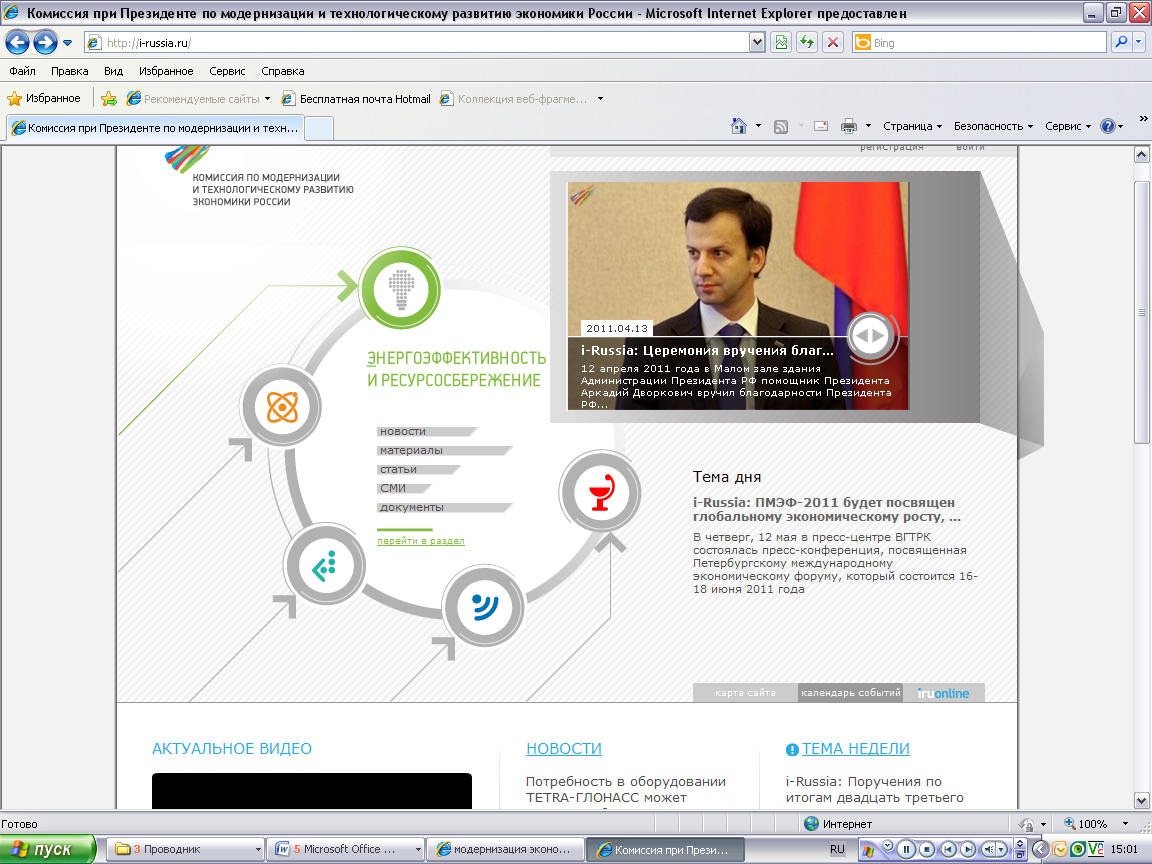Open the ПМЭФ-2011 Тема дня headline
The image size is (1152, 864).
(827, 509)
